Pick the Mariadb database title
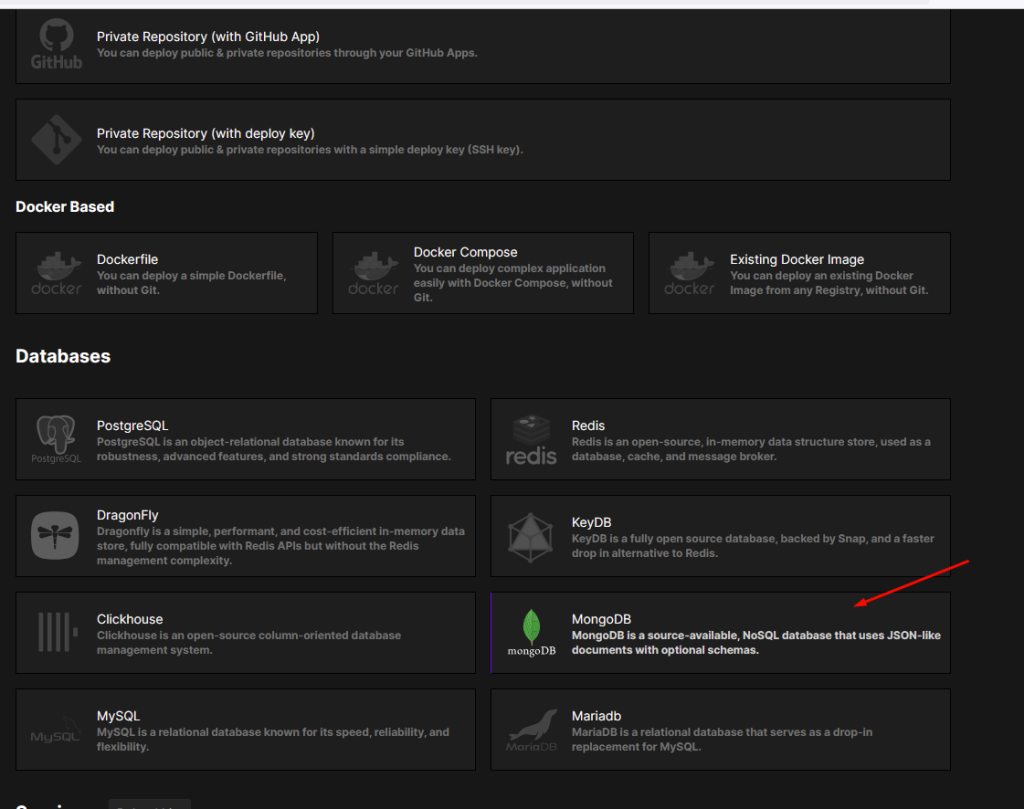 (x=596, y=716)
